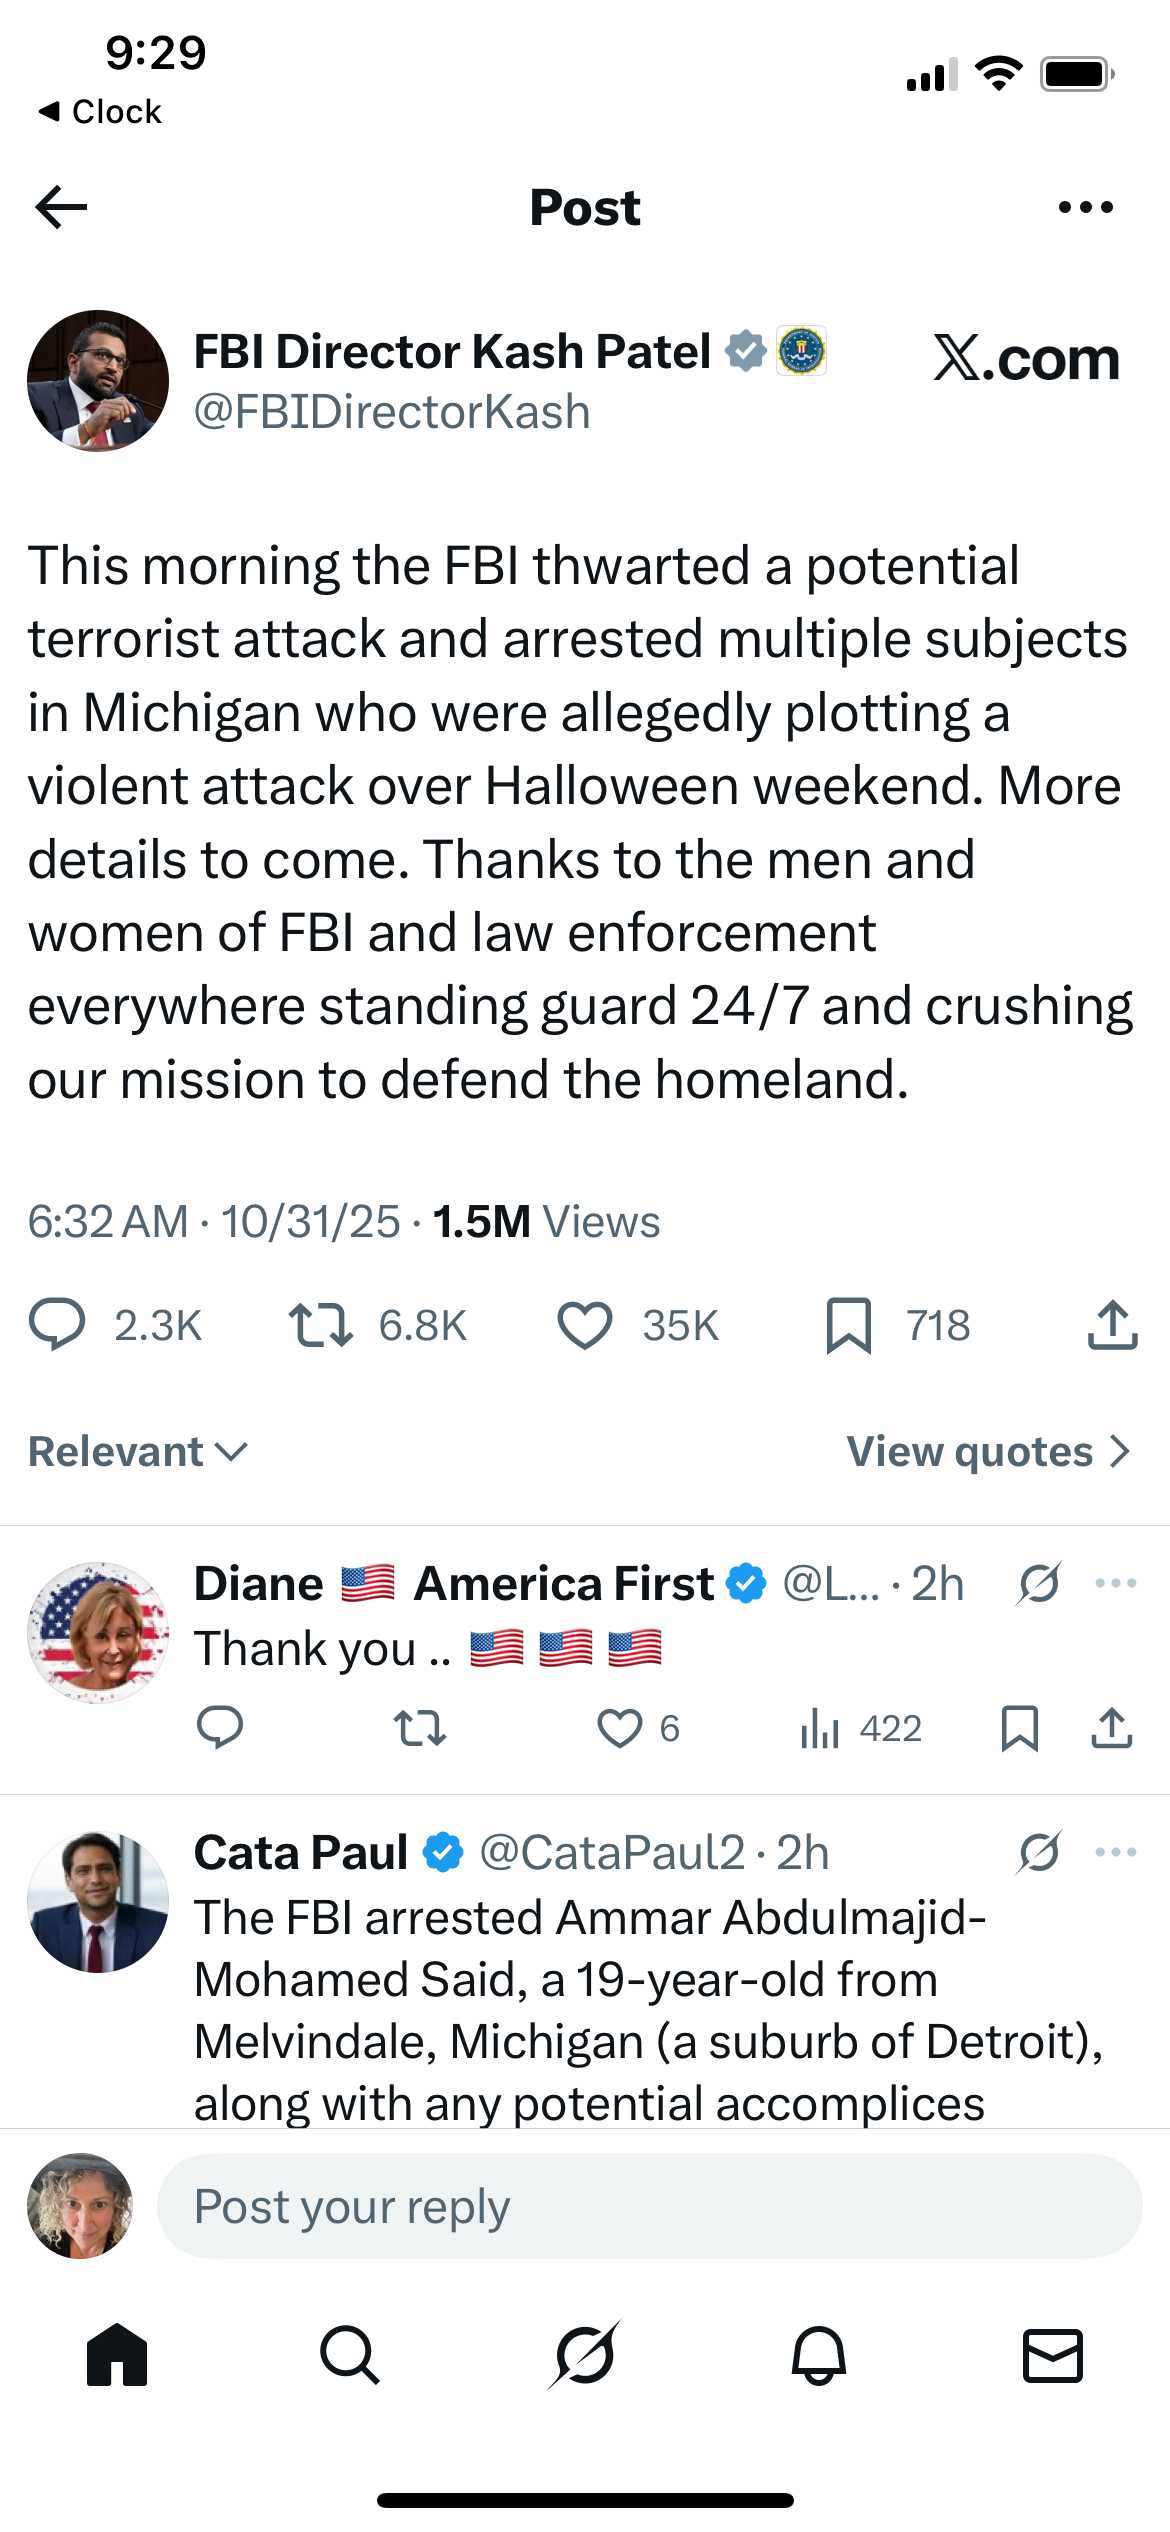
Task: Share the main post
Action: click(1111, 1325)
